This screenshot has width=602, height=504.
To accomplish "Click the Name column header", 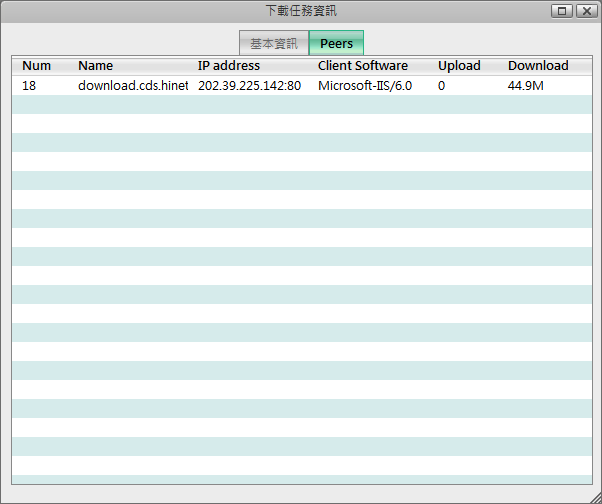I will tap(96, 66).
